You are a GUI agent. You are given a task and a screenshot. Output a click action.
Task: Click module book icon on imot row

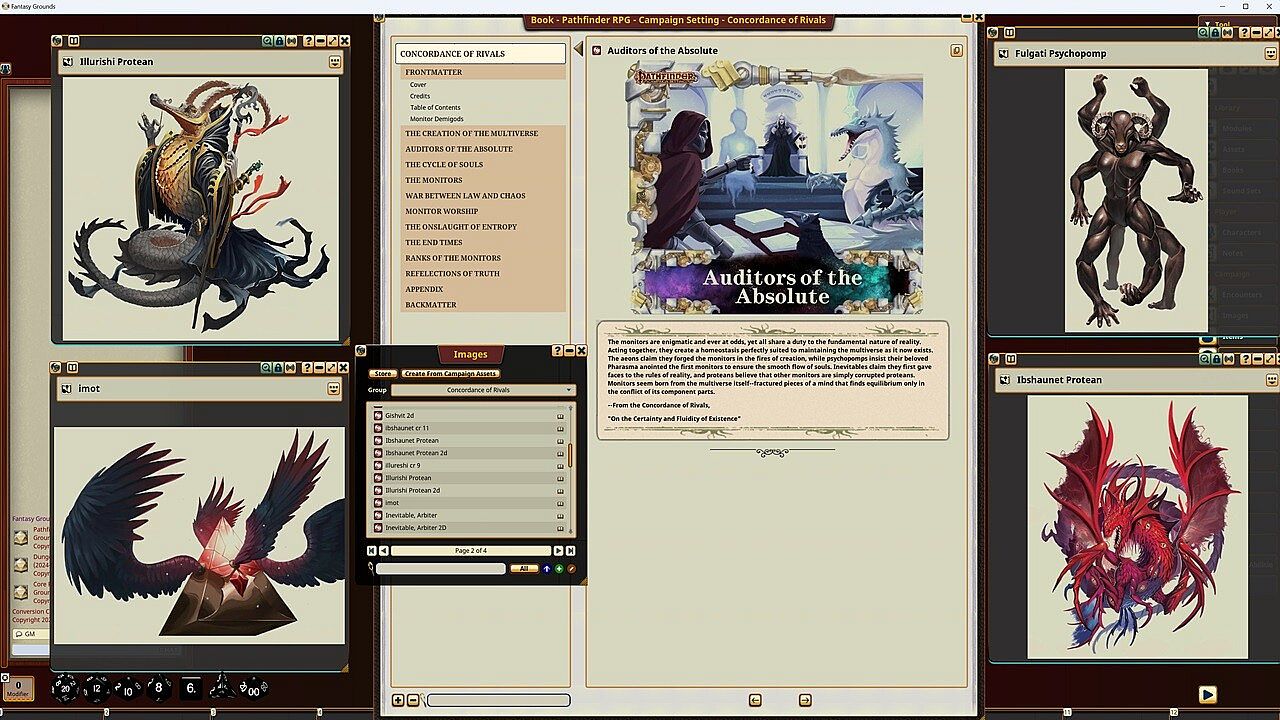(x=560, y=503)
